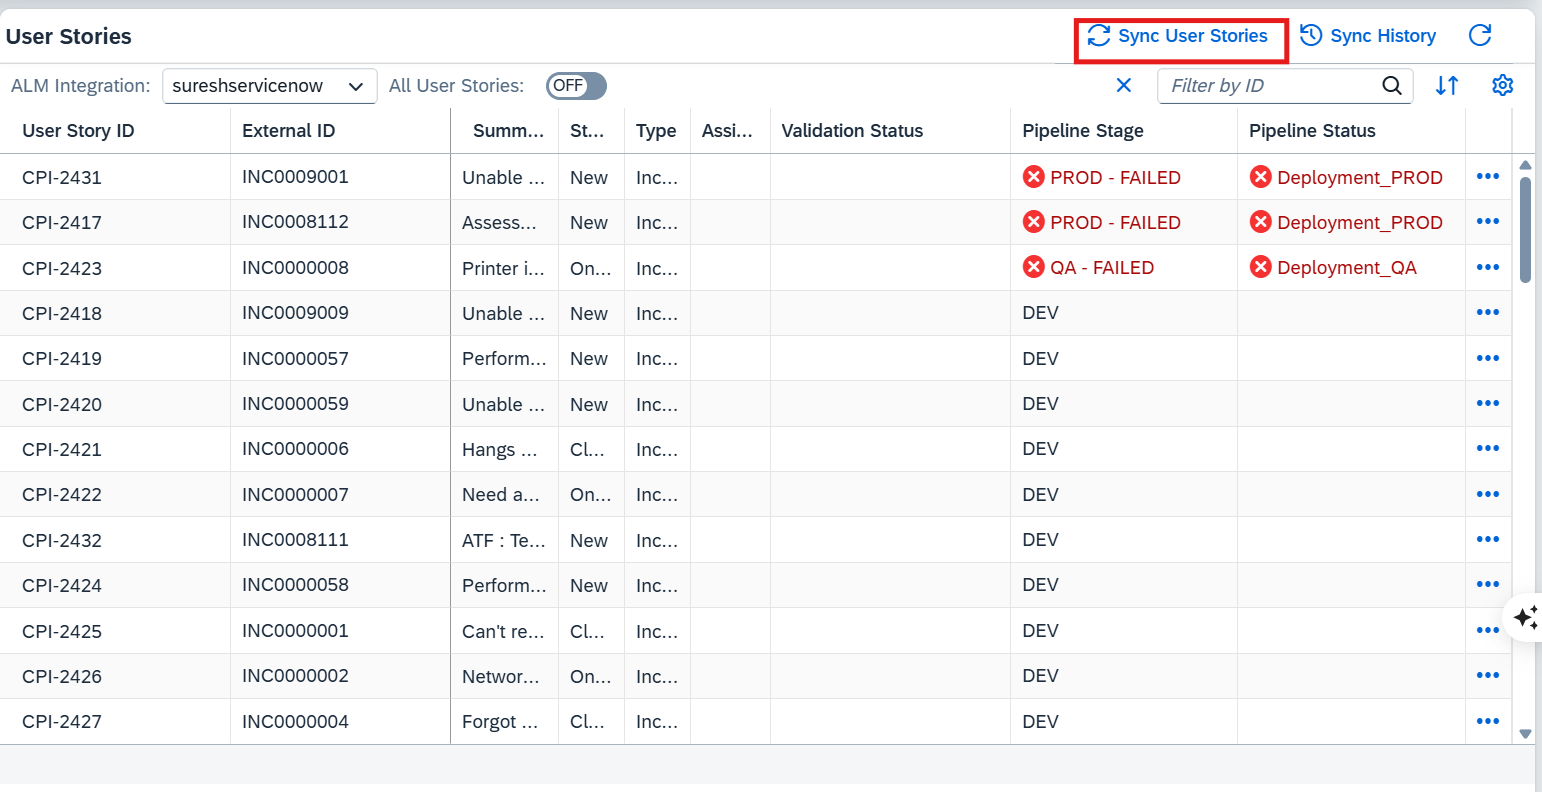
Task: Click the red error icon for QA - FAILED
Action: point(1034,267)
